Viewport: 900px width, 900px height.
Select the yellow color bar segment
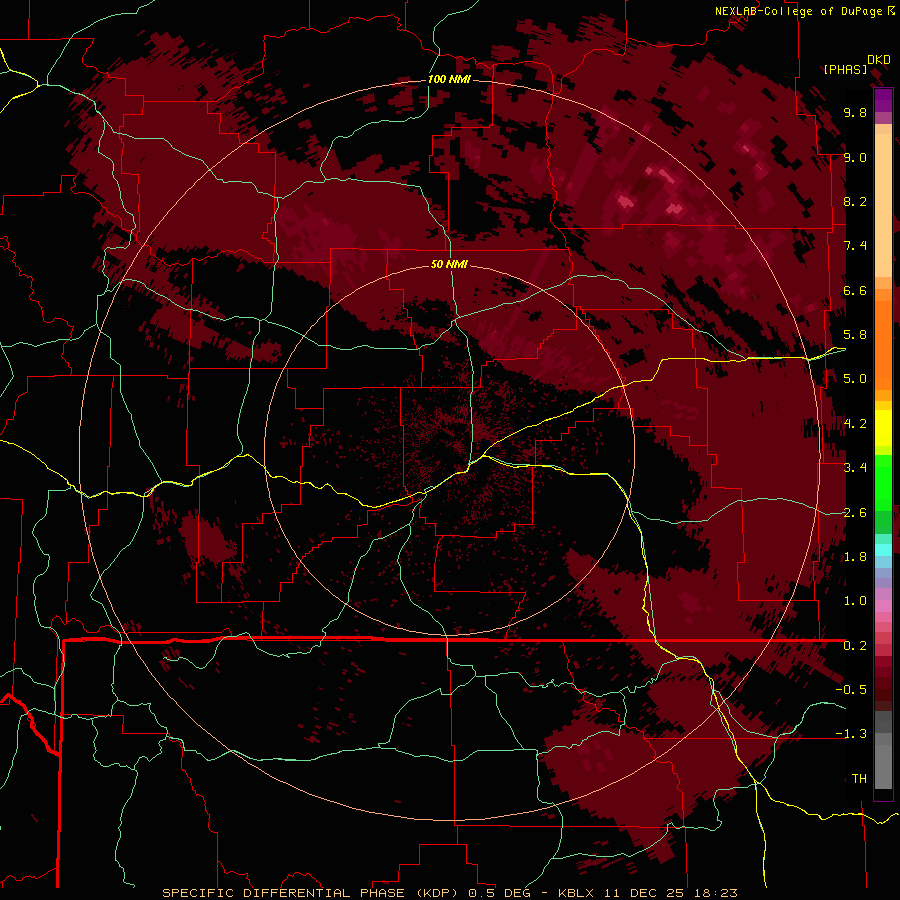click(883, 428)
